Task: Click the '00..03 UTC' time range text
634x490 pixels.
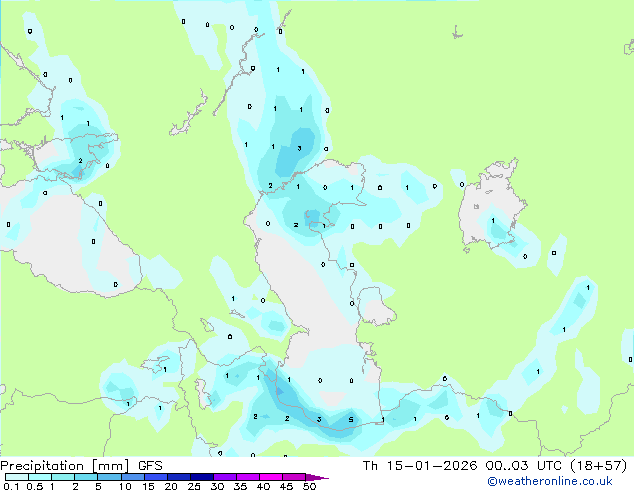Action: pyautogui.click(x=524, y=466)
